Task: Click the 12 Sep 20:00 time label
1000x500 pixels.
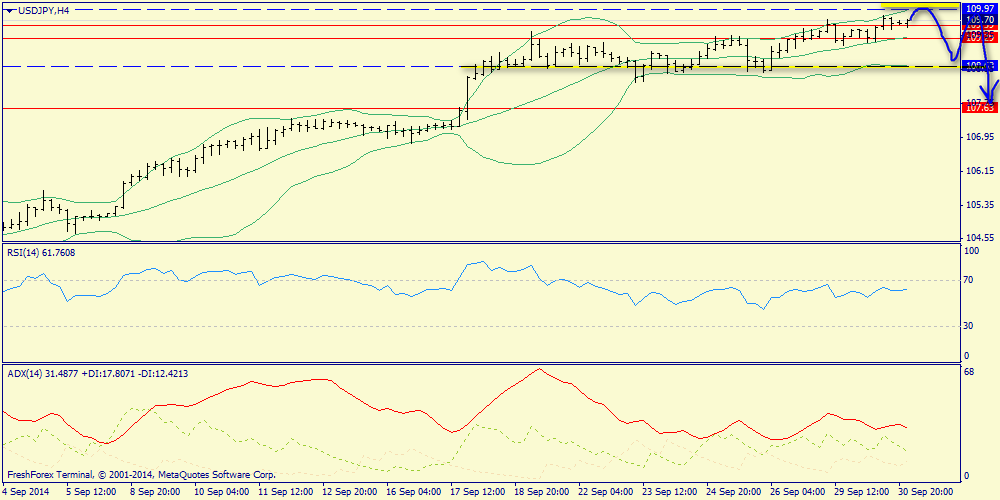Action: pyautogui.click(x=348, y=493)
